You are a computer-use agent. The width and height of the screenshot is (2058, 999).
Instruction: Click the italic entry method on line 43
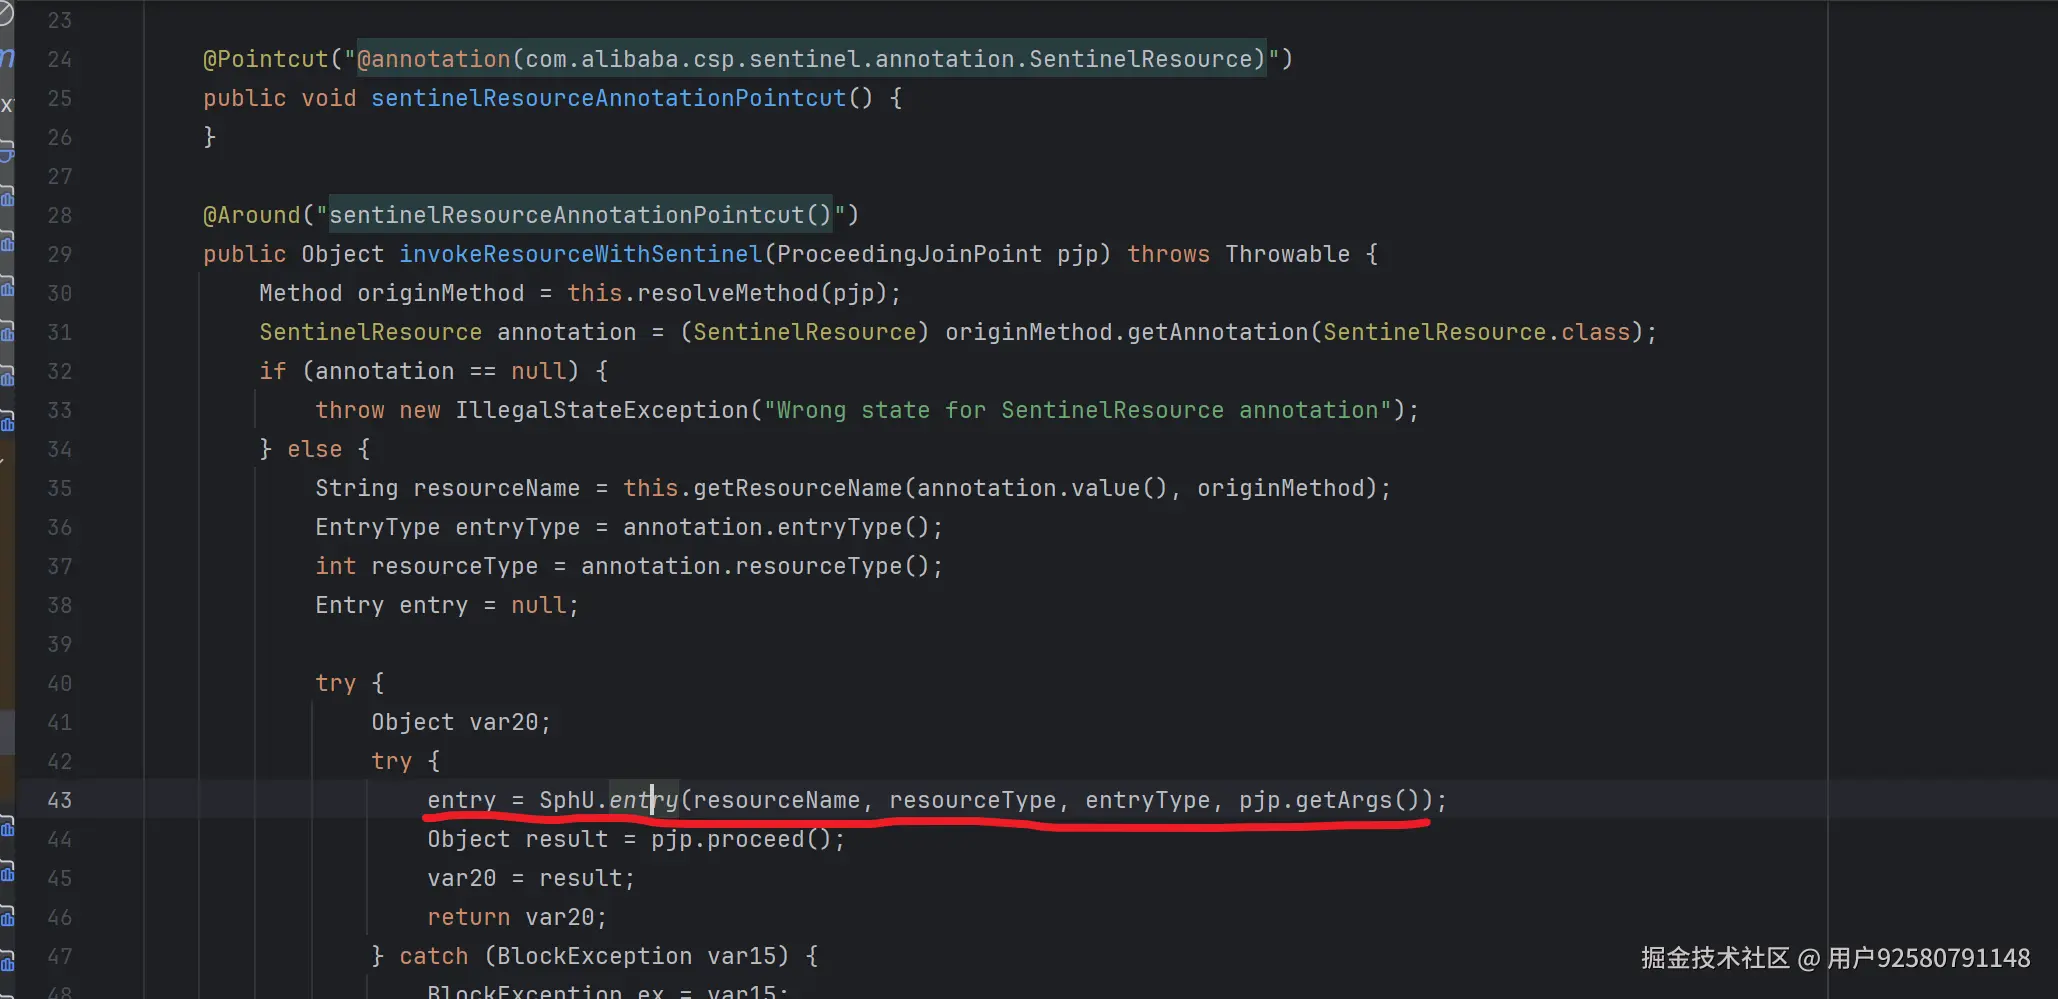click(x=644, y=800)
